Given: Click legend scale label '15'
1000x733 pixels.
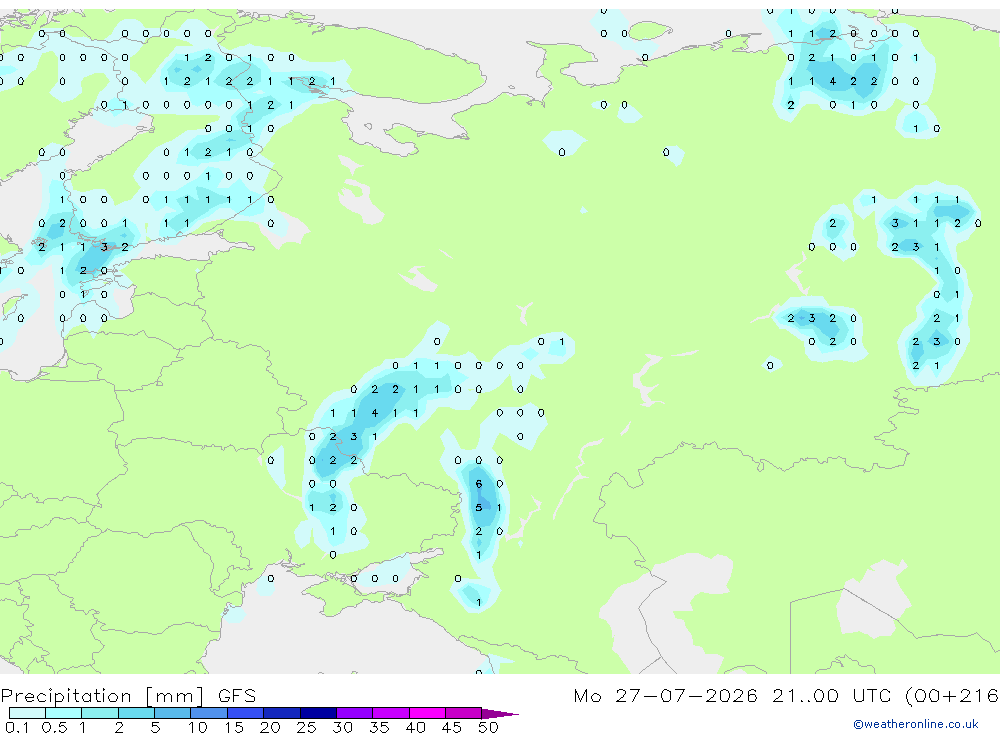Looking at the screenshot, I should tap(234, 727).
